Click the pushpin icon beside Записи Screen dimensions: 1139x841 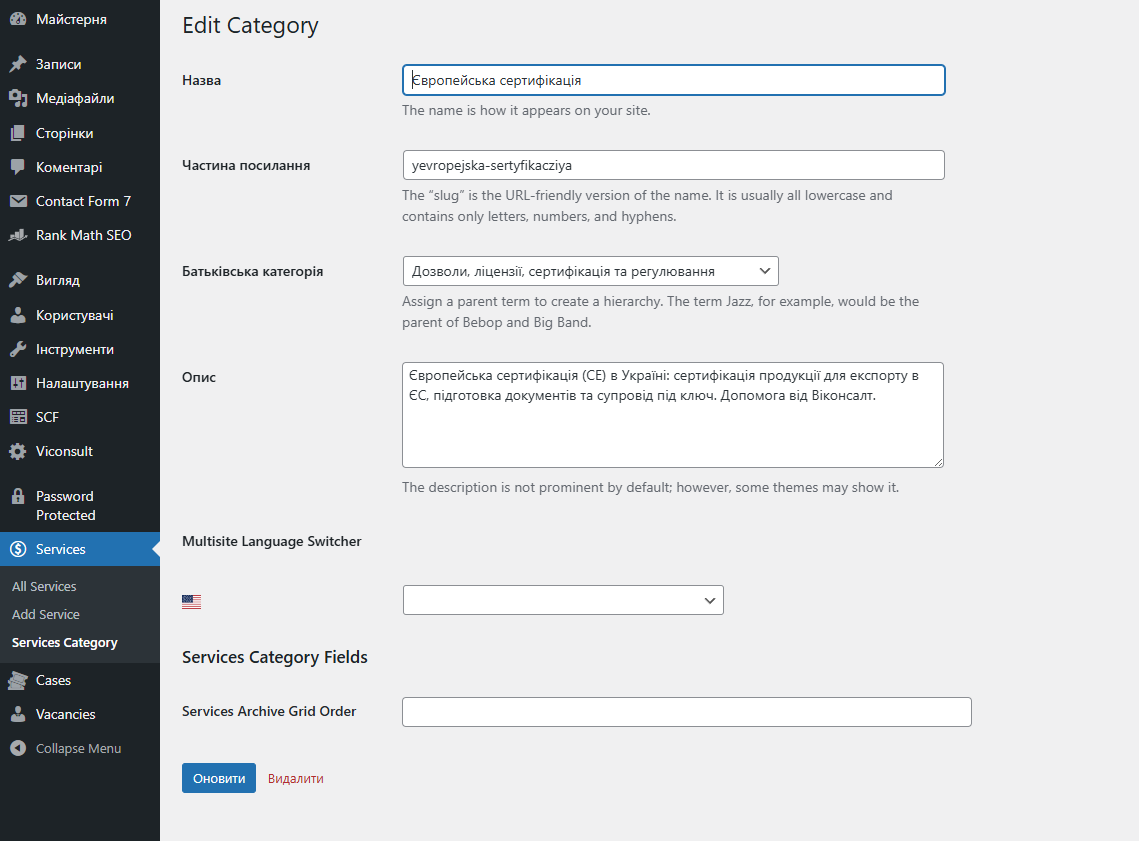coord(18,64)
